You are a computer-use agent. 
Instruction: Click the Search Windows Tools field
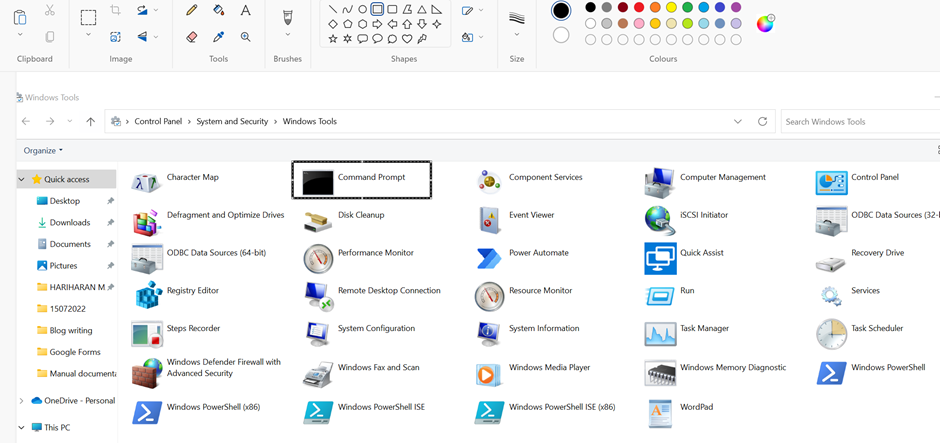[860, 121]
